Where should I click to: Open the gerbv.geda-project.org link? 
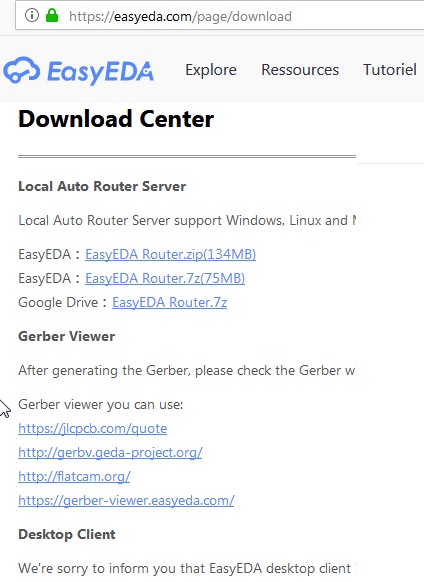pyautogui.click(x=110, y=452)
